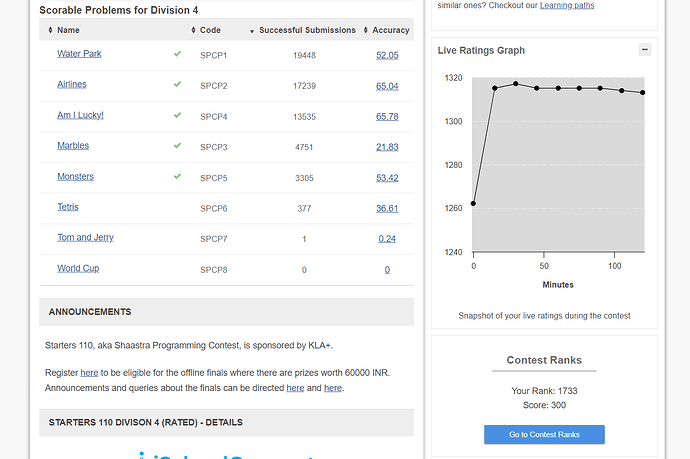Click the ANNOUNCEMENTS section header

[226, 312]
